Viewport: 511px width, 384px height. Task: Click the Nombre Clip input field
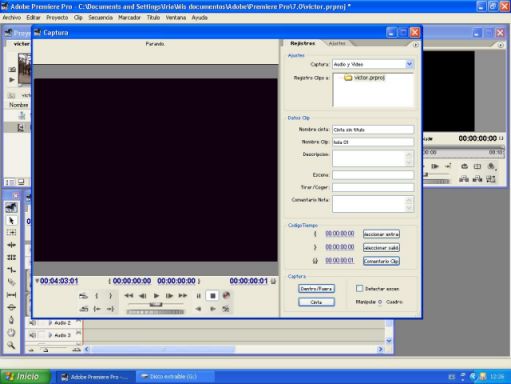click(x=373, y=142)
